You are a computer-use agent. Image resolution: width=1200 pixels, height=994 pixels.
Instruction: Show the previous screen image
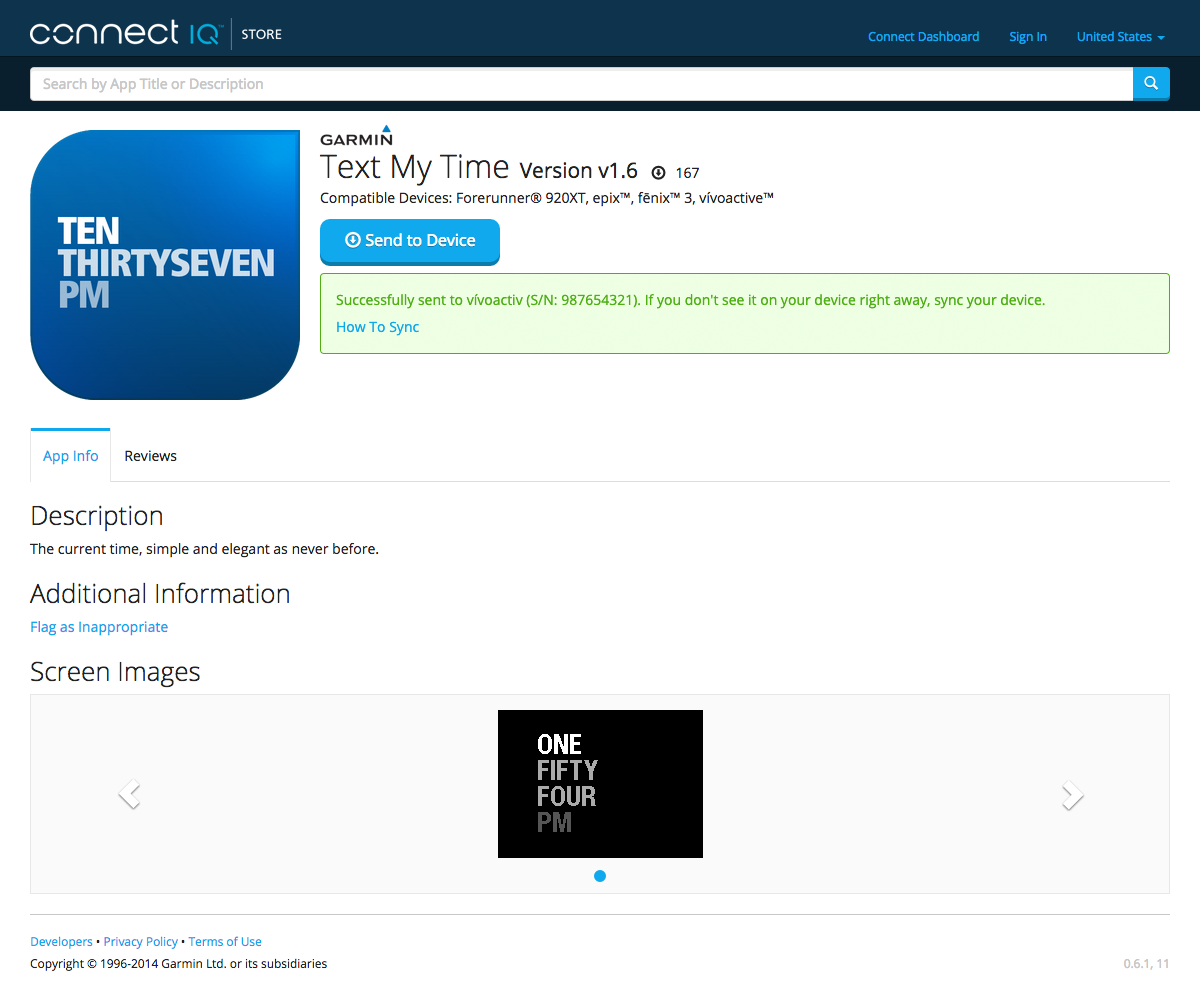click(x=130, y=795)
